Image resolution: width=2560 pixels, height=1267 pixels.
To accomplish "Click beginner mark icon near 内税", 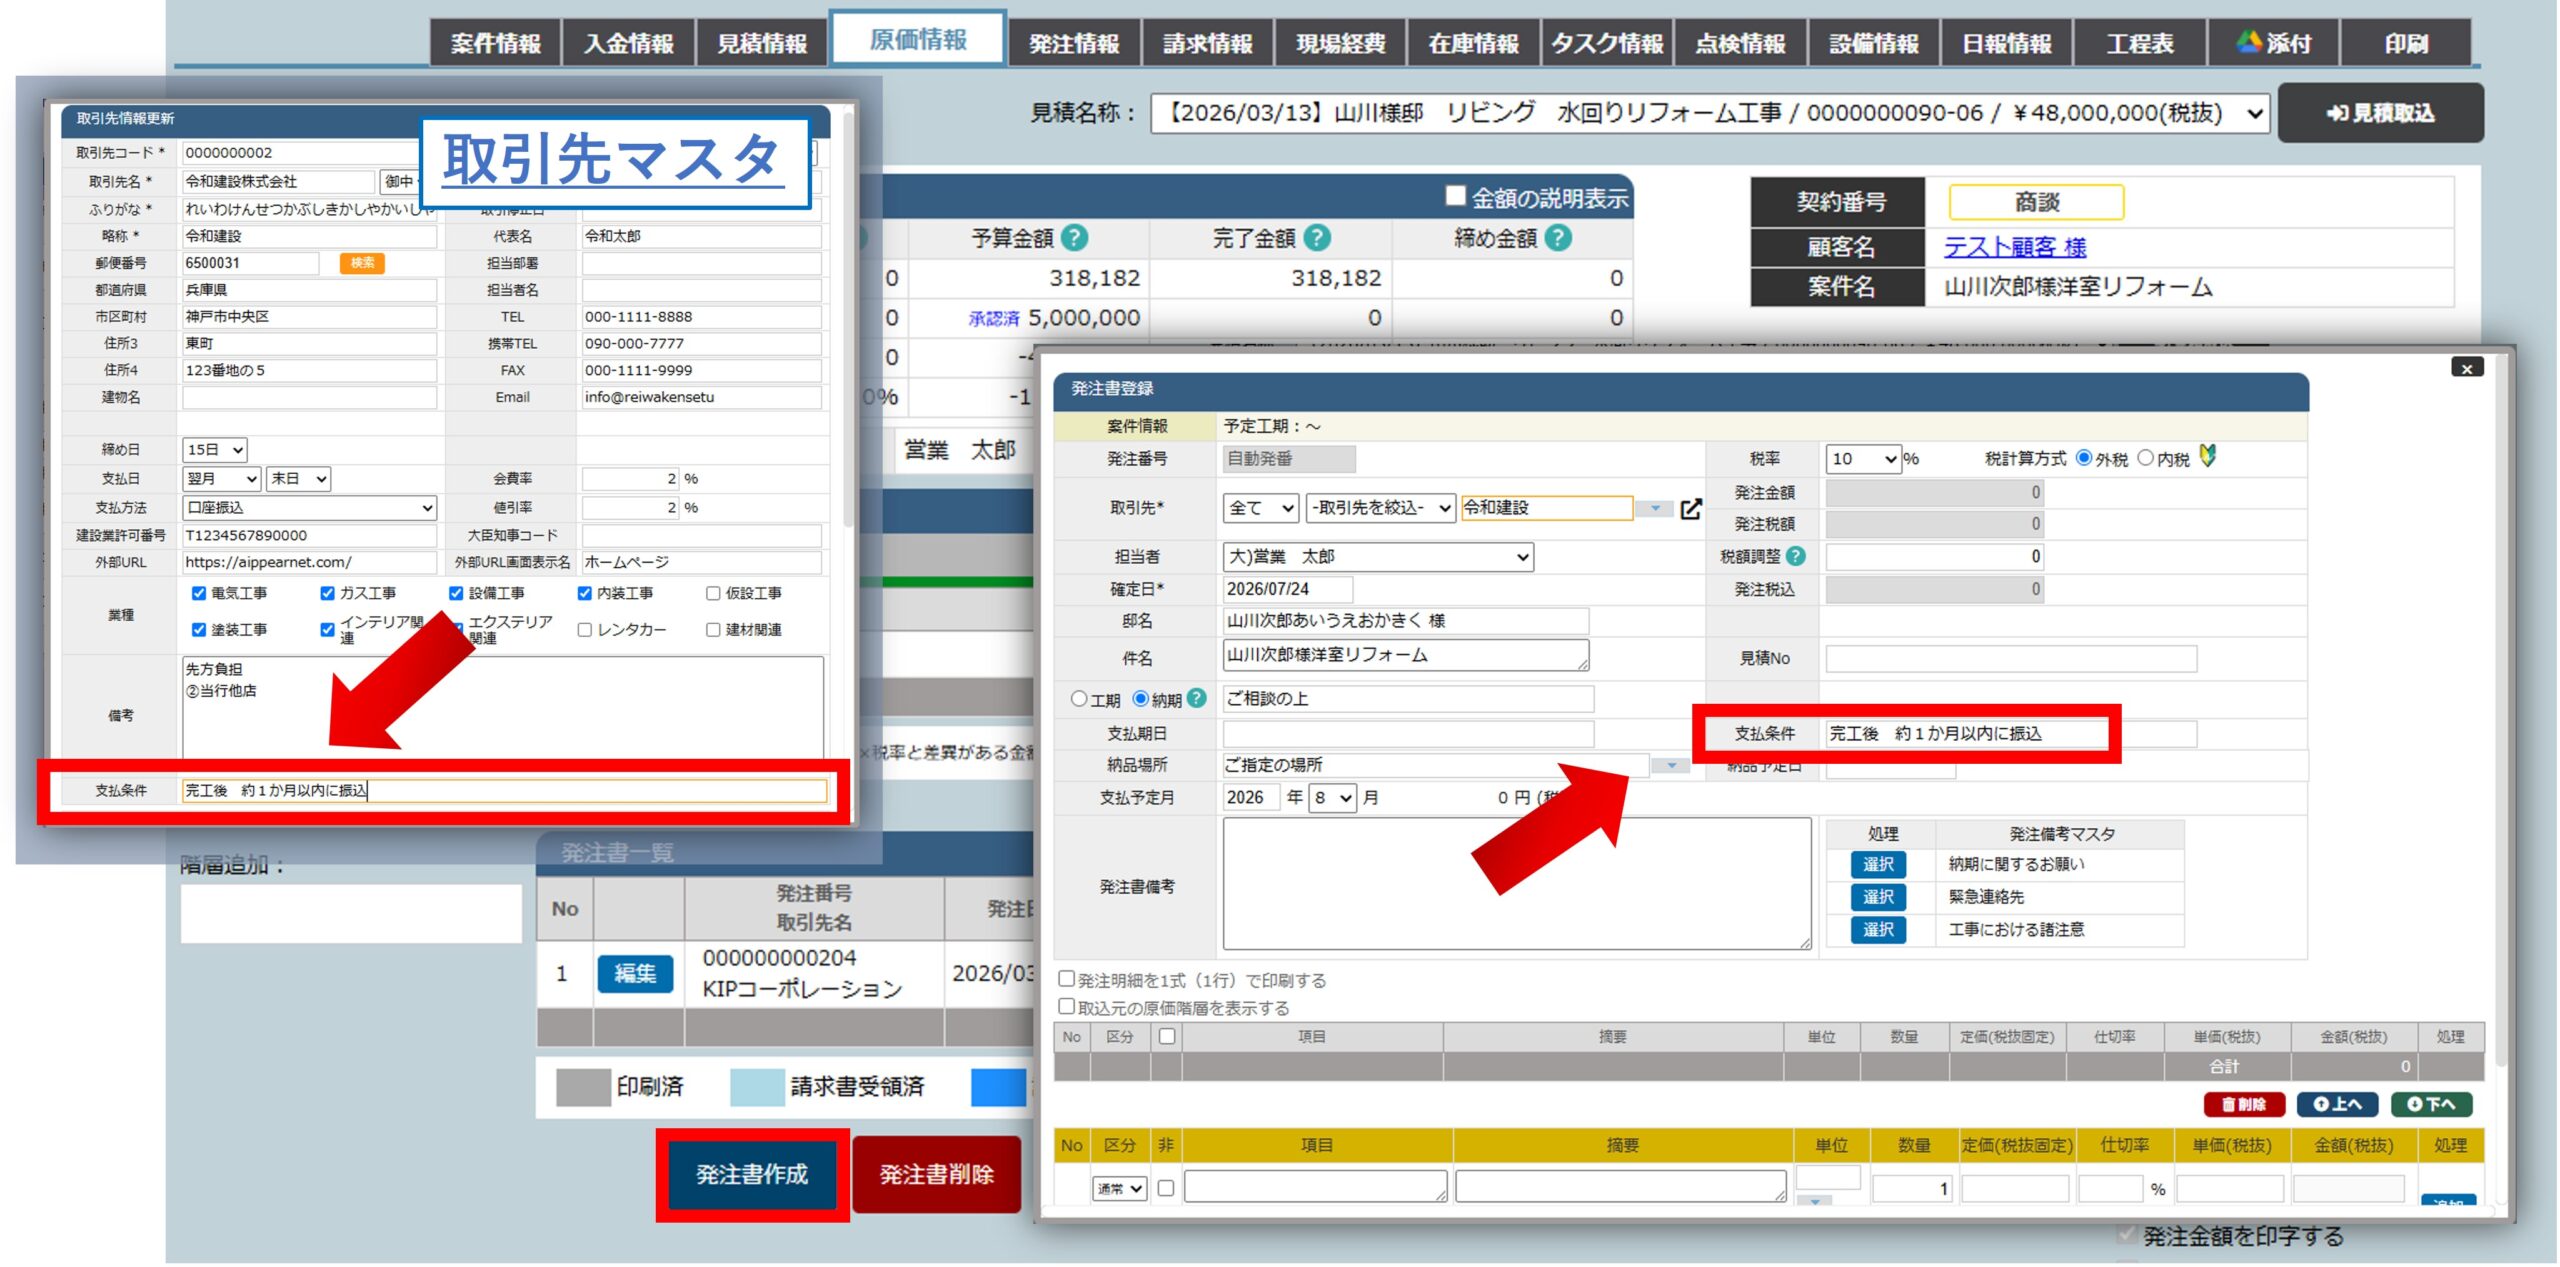I will [x=2208, y=456].
